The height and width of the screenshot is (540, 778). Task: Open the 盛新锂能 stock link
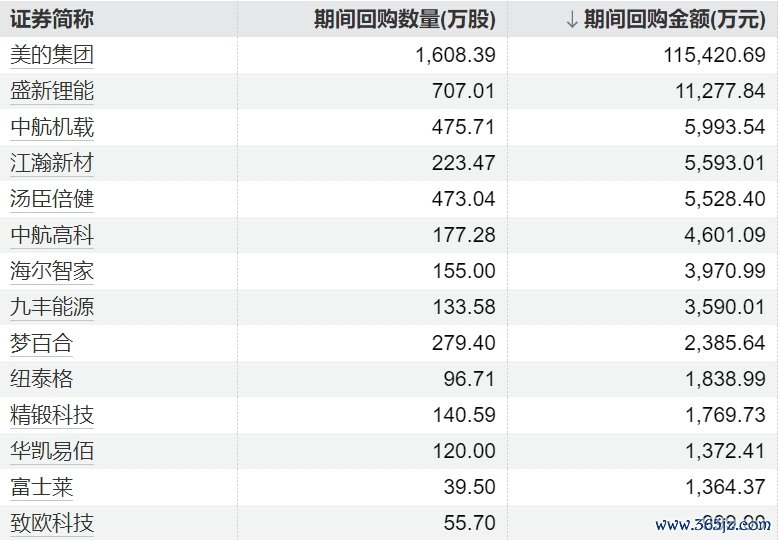(x=52, y=91)
